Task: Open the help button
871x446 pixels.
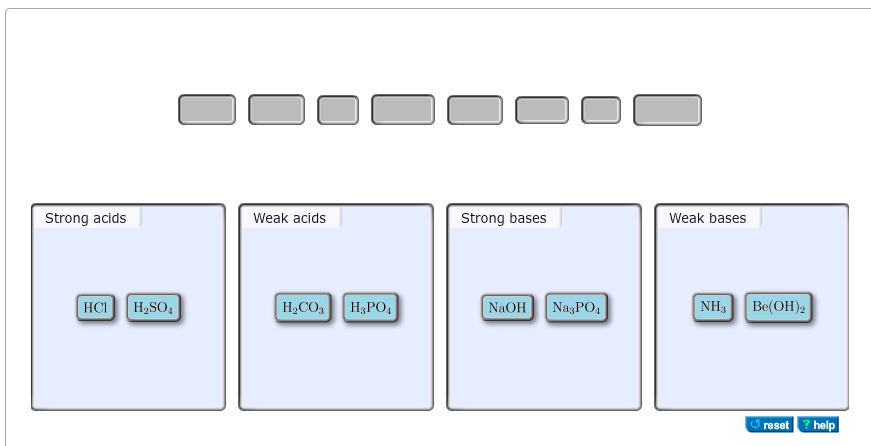Action: (818, 425)
